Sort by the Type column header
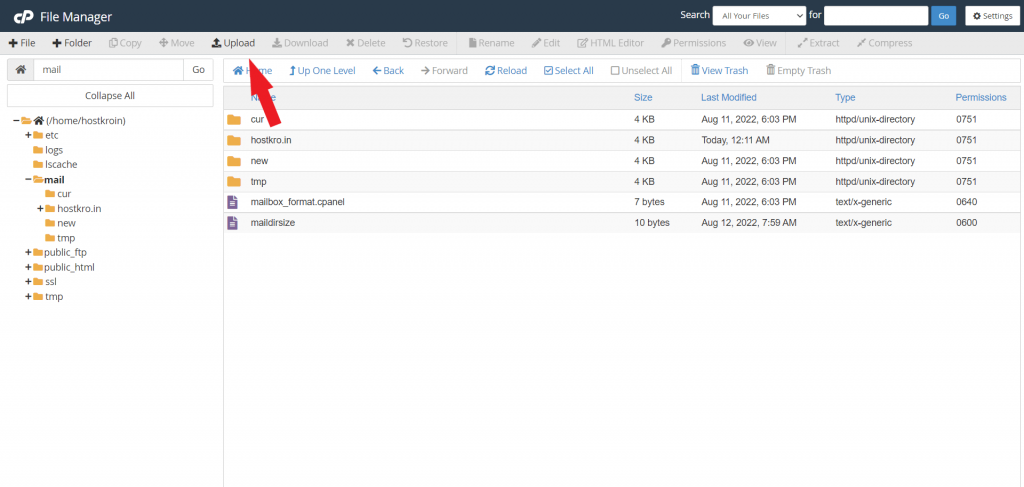The image size is (1024, 487). tap(845, 97)
